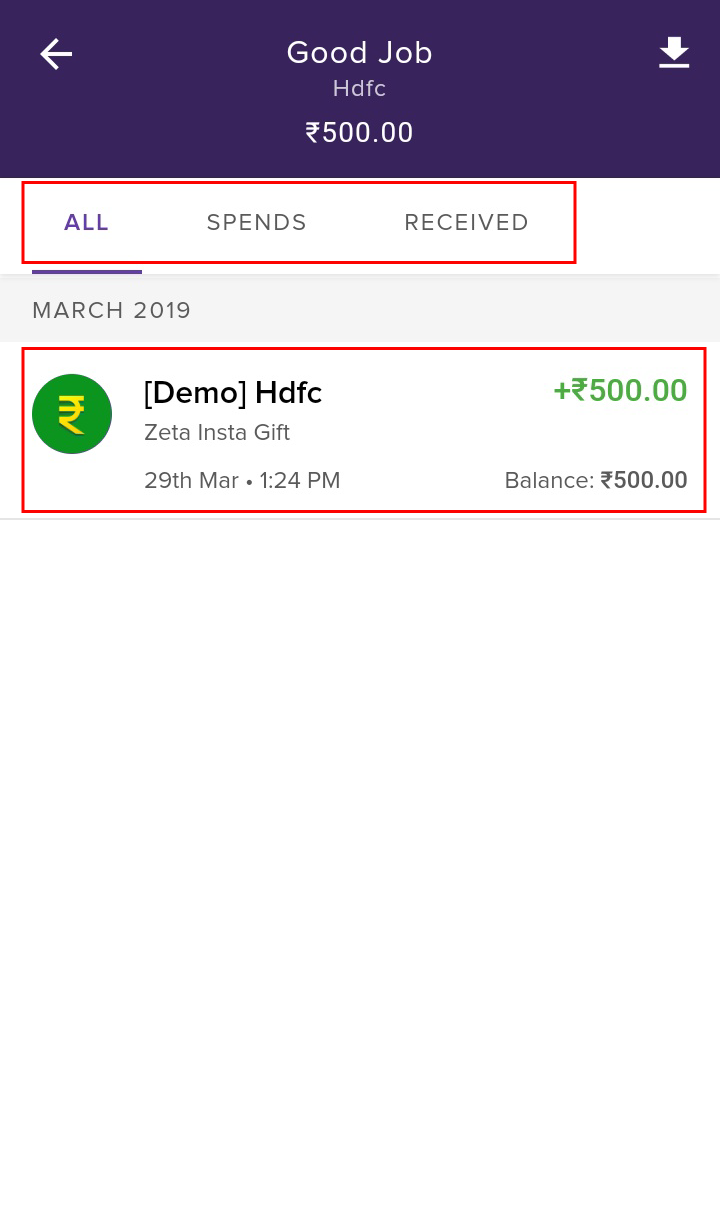Select the Zeta Insta Gift description

[217, 433]
